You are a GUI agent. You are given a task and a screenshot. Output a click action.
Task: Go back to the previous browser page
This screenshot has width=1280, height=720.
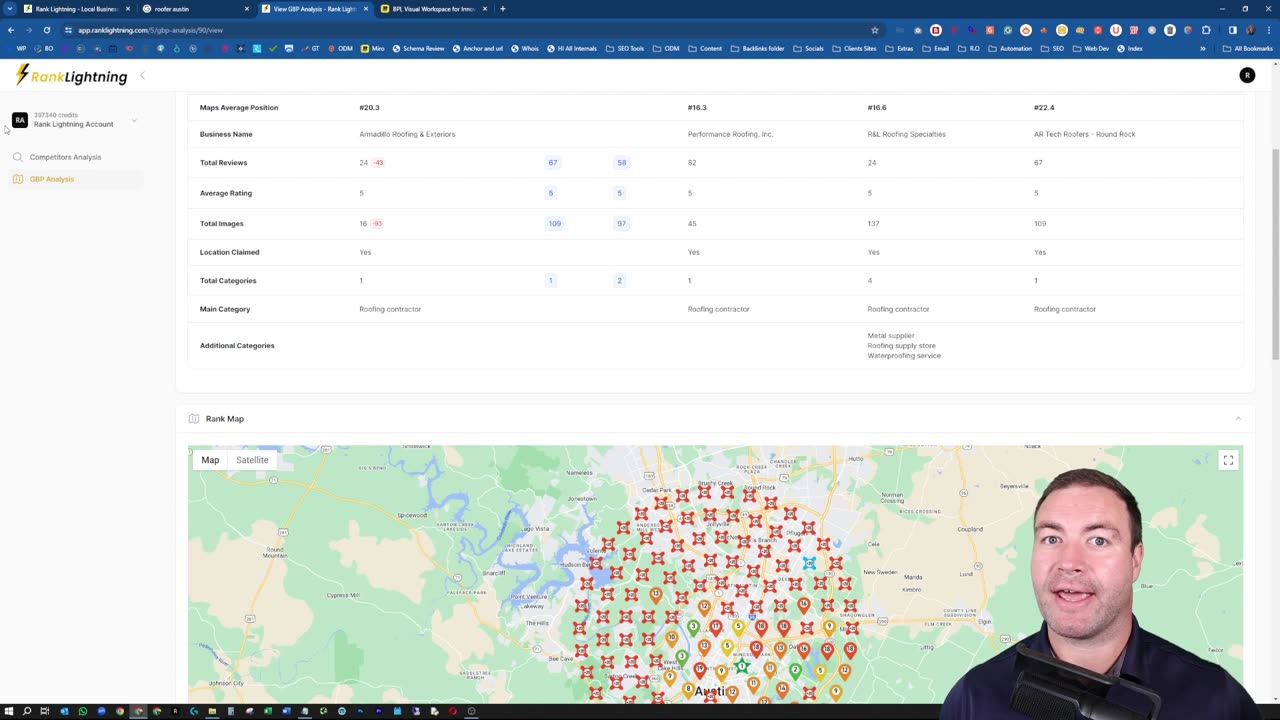tap(11, 30)
